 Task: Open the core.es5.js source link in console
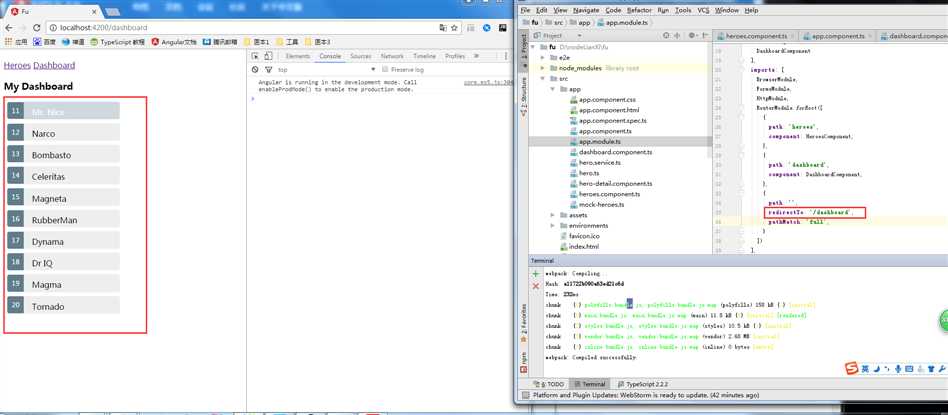point(488,82)
